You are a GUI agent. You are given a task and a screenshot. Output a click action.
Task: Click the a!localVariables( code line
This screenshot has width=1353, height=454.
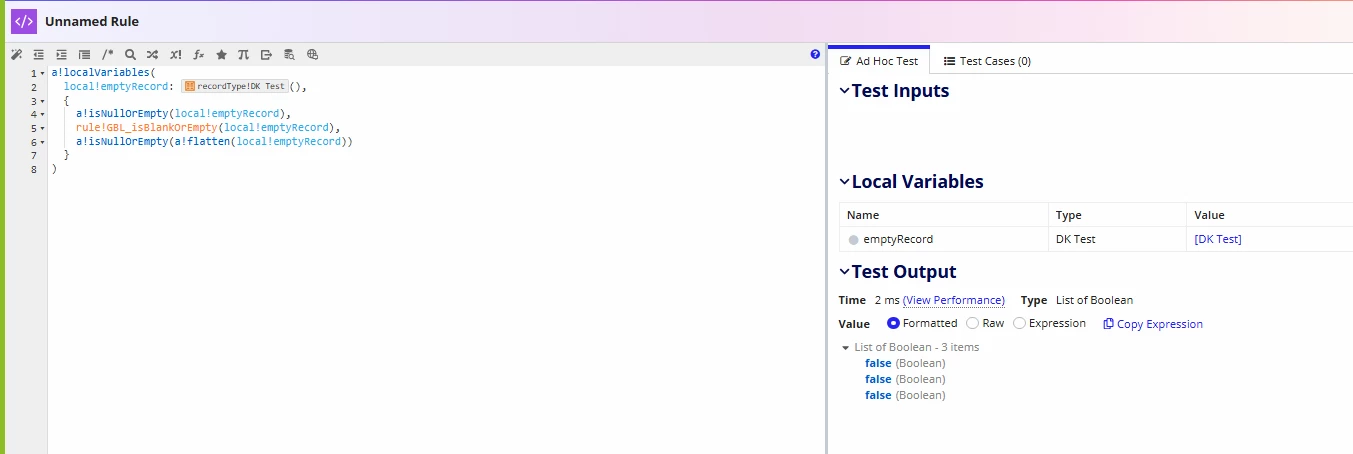coord(104,73)
